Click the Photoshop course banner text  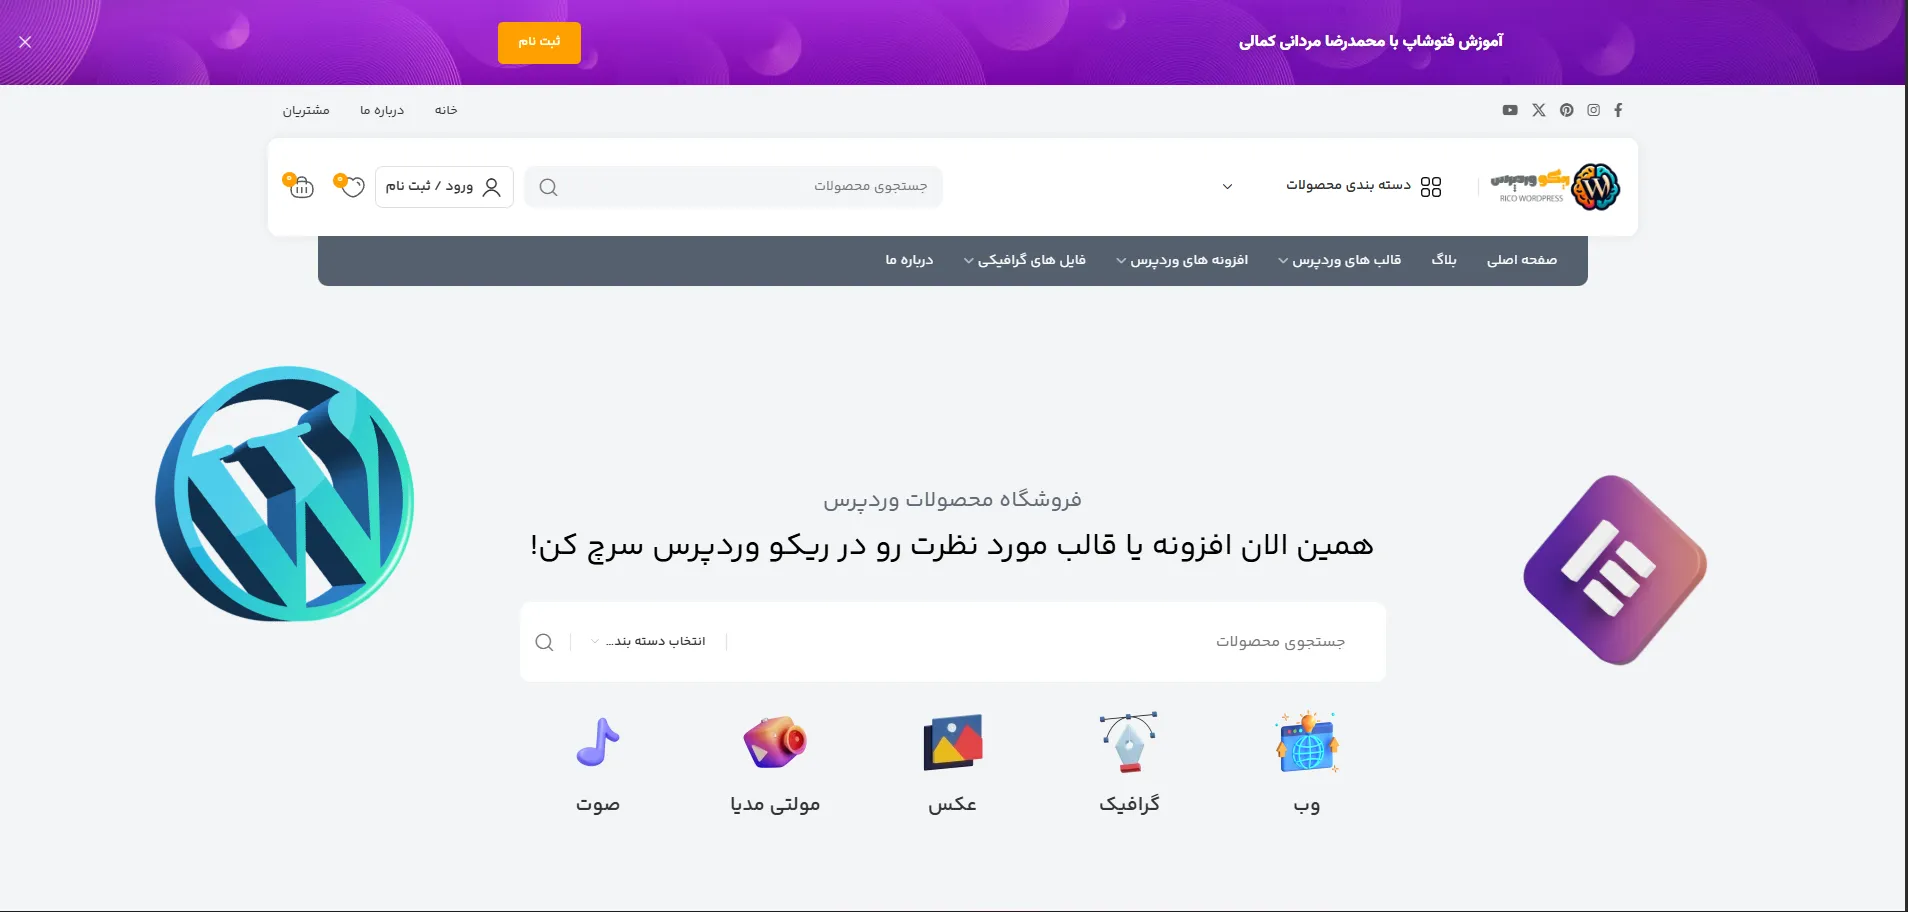pos(1371,41)
